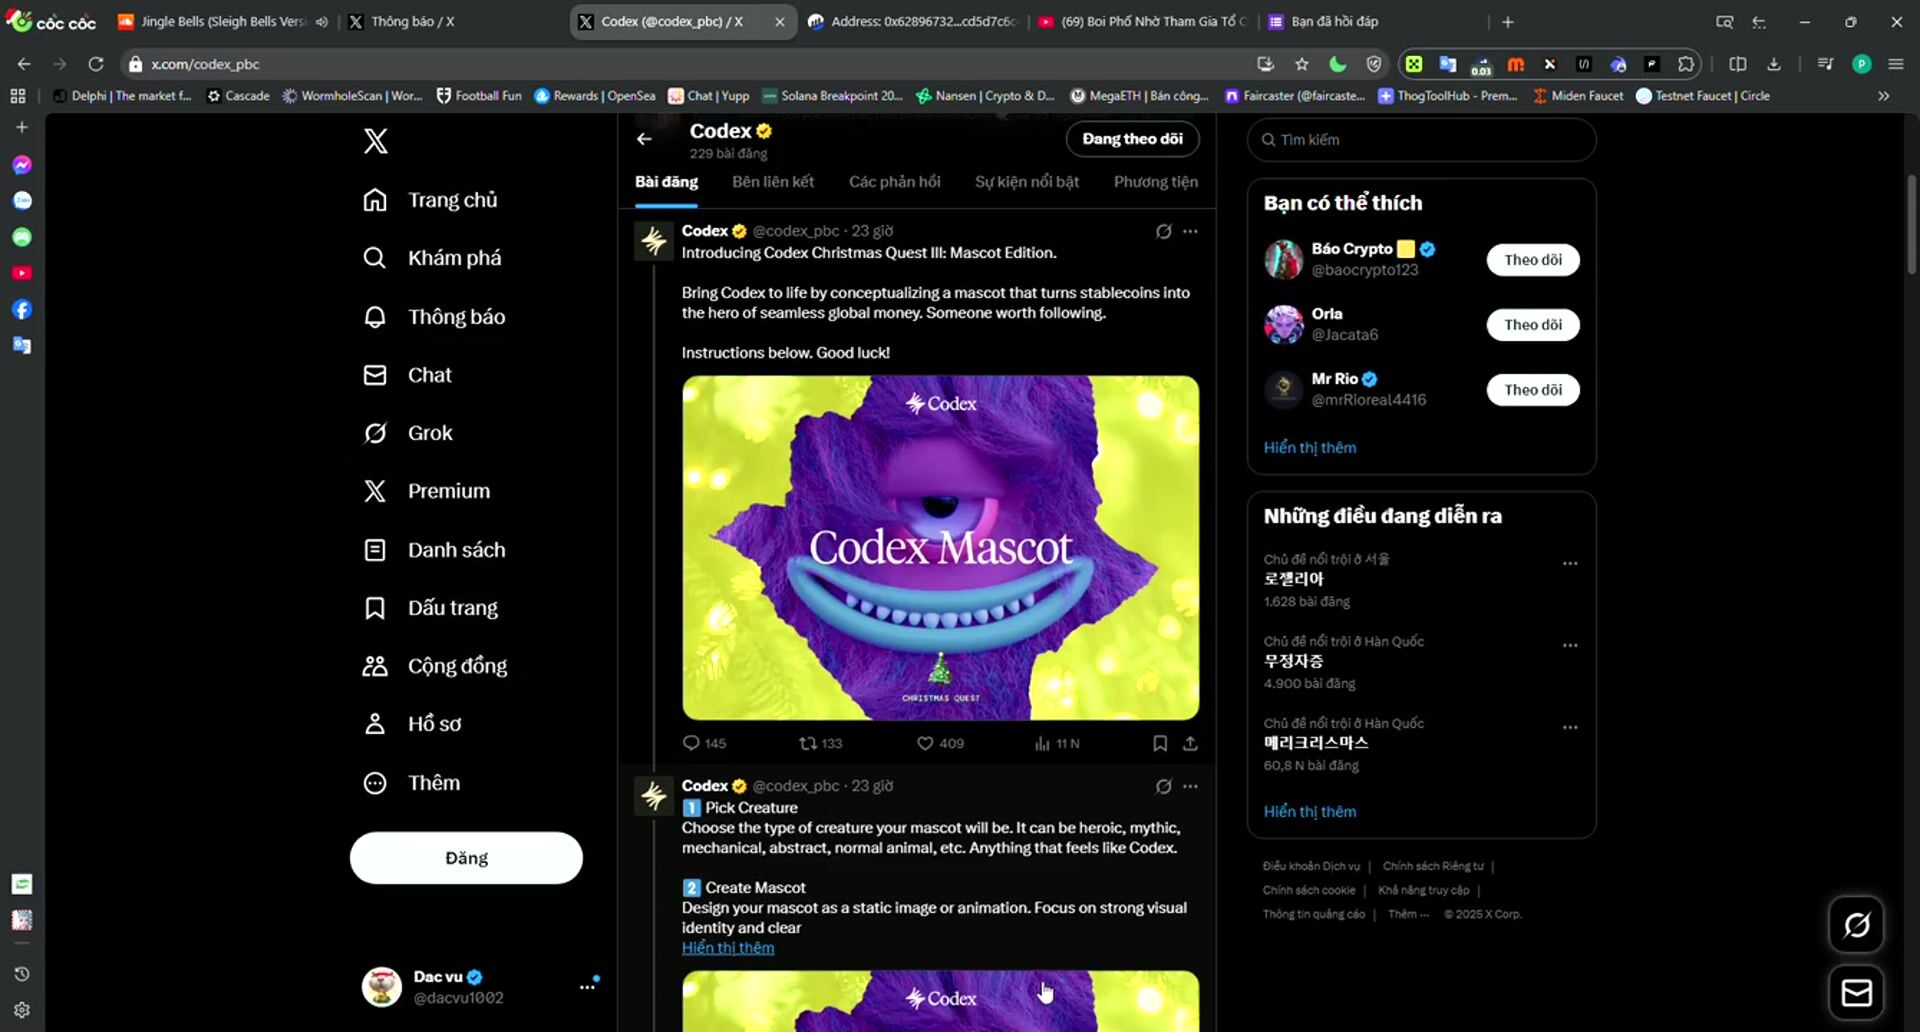Image resolution: width=1920 pixels, height=1032 pixels.
Task: Show more suggested accounts
Action: tap(1310, 448)
